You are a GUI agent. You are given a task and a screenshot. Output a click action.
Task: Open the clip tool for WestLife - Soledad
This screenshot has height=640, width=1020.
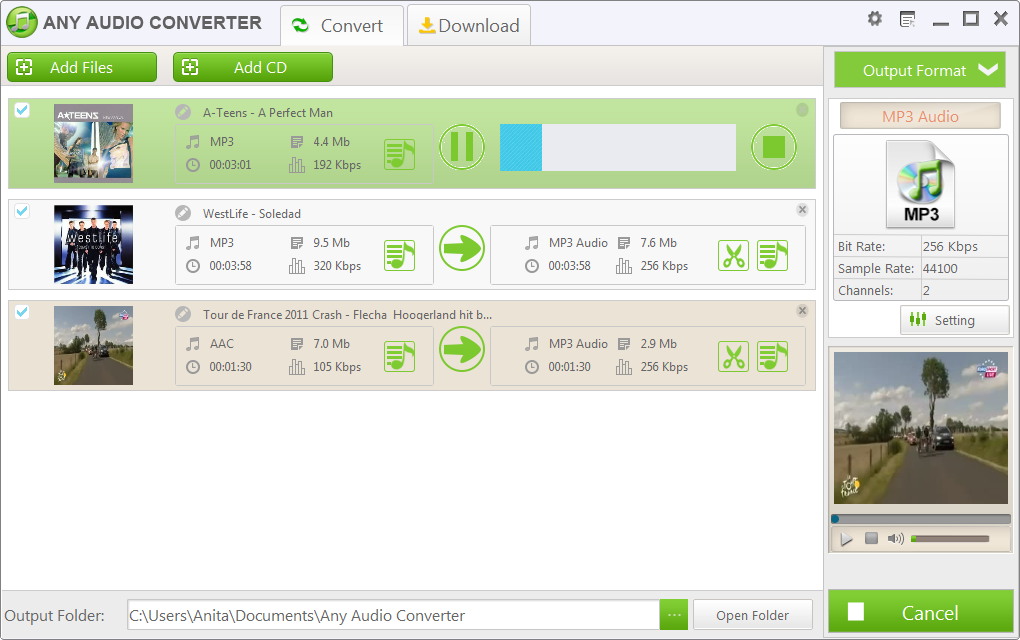coord(733,255)
